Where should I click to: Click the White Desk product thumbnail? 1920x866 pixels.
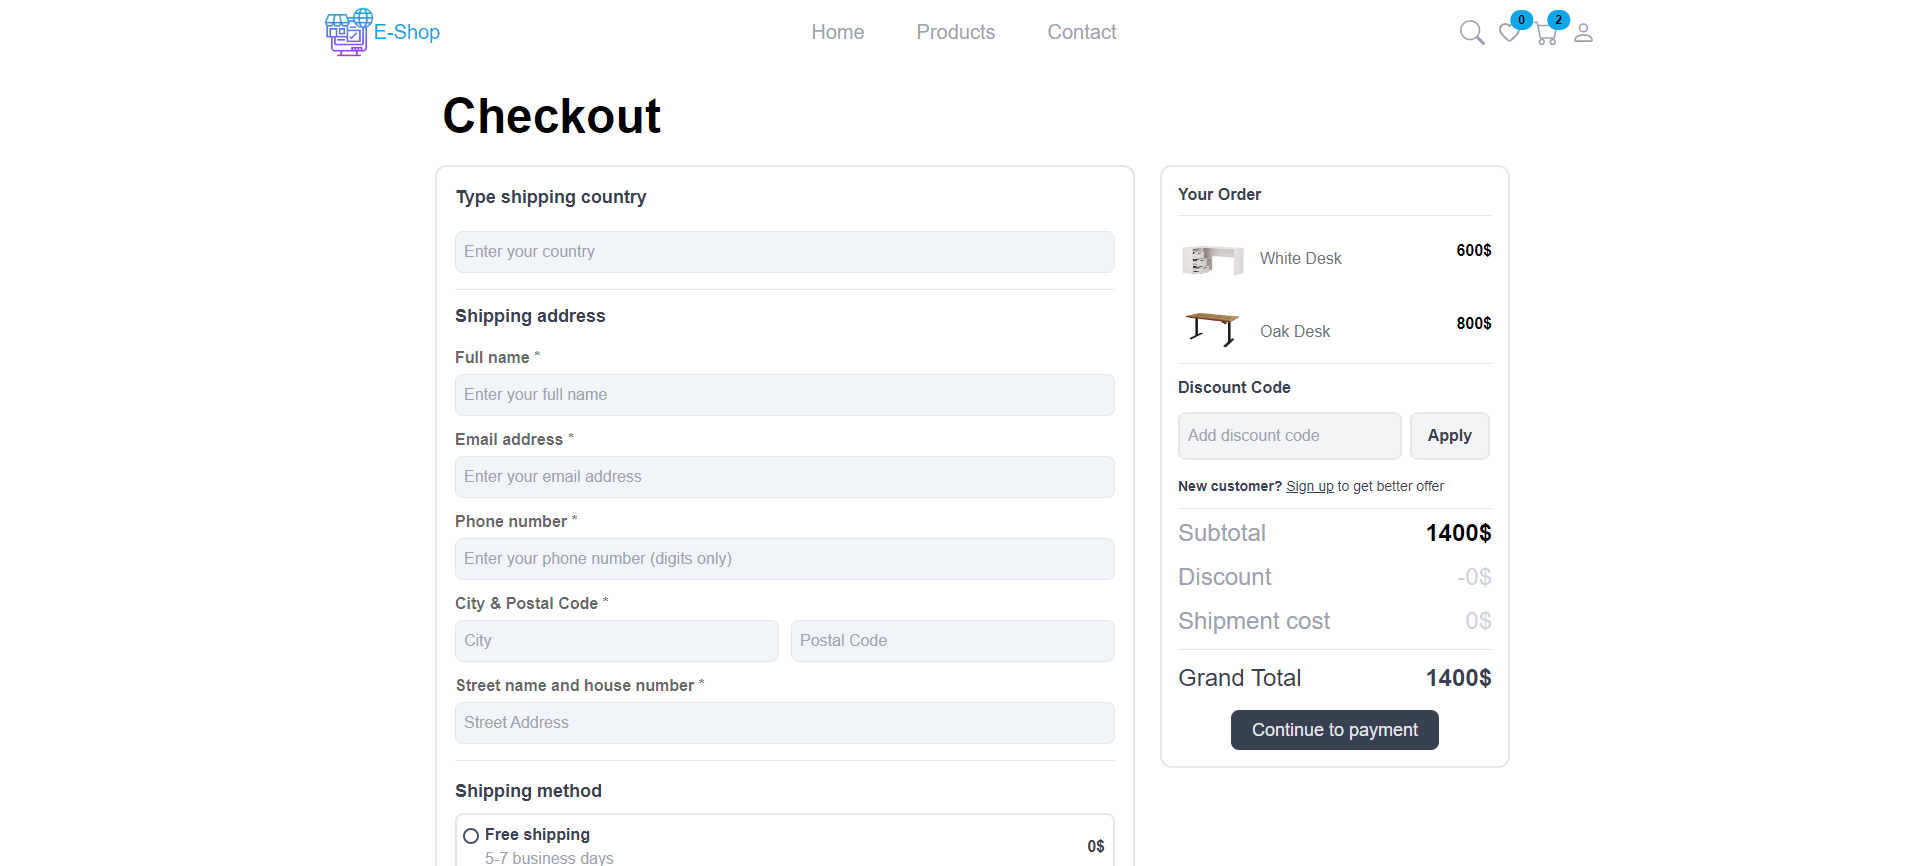[x=1212, y=259]
